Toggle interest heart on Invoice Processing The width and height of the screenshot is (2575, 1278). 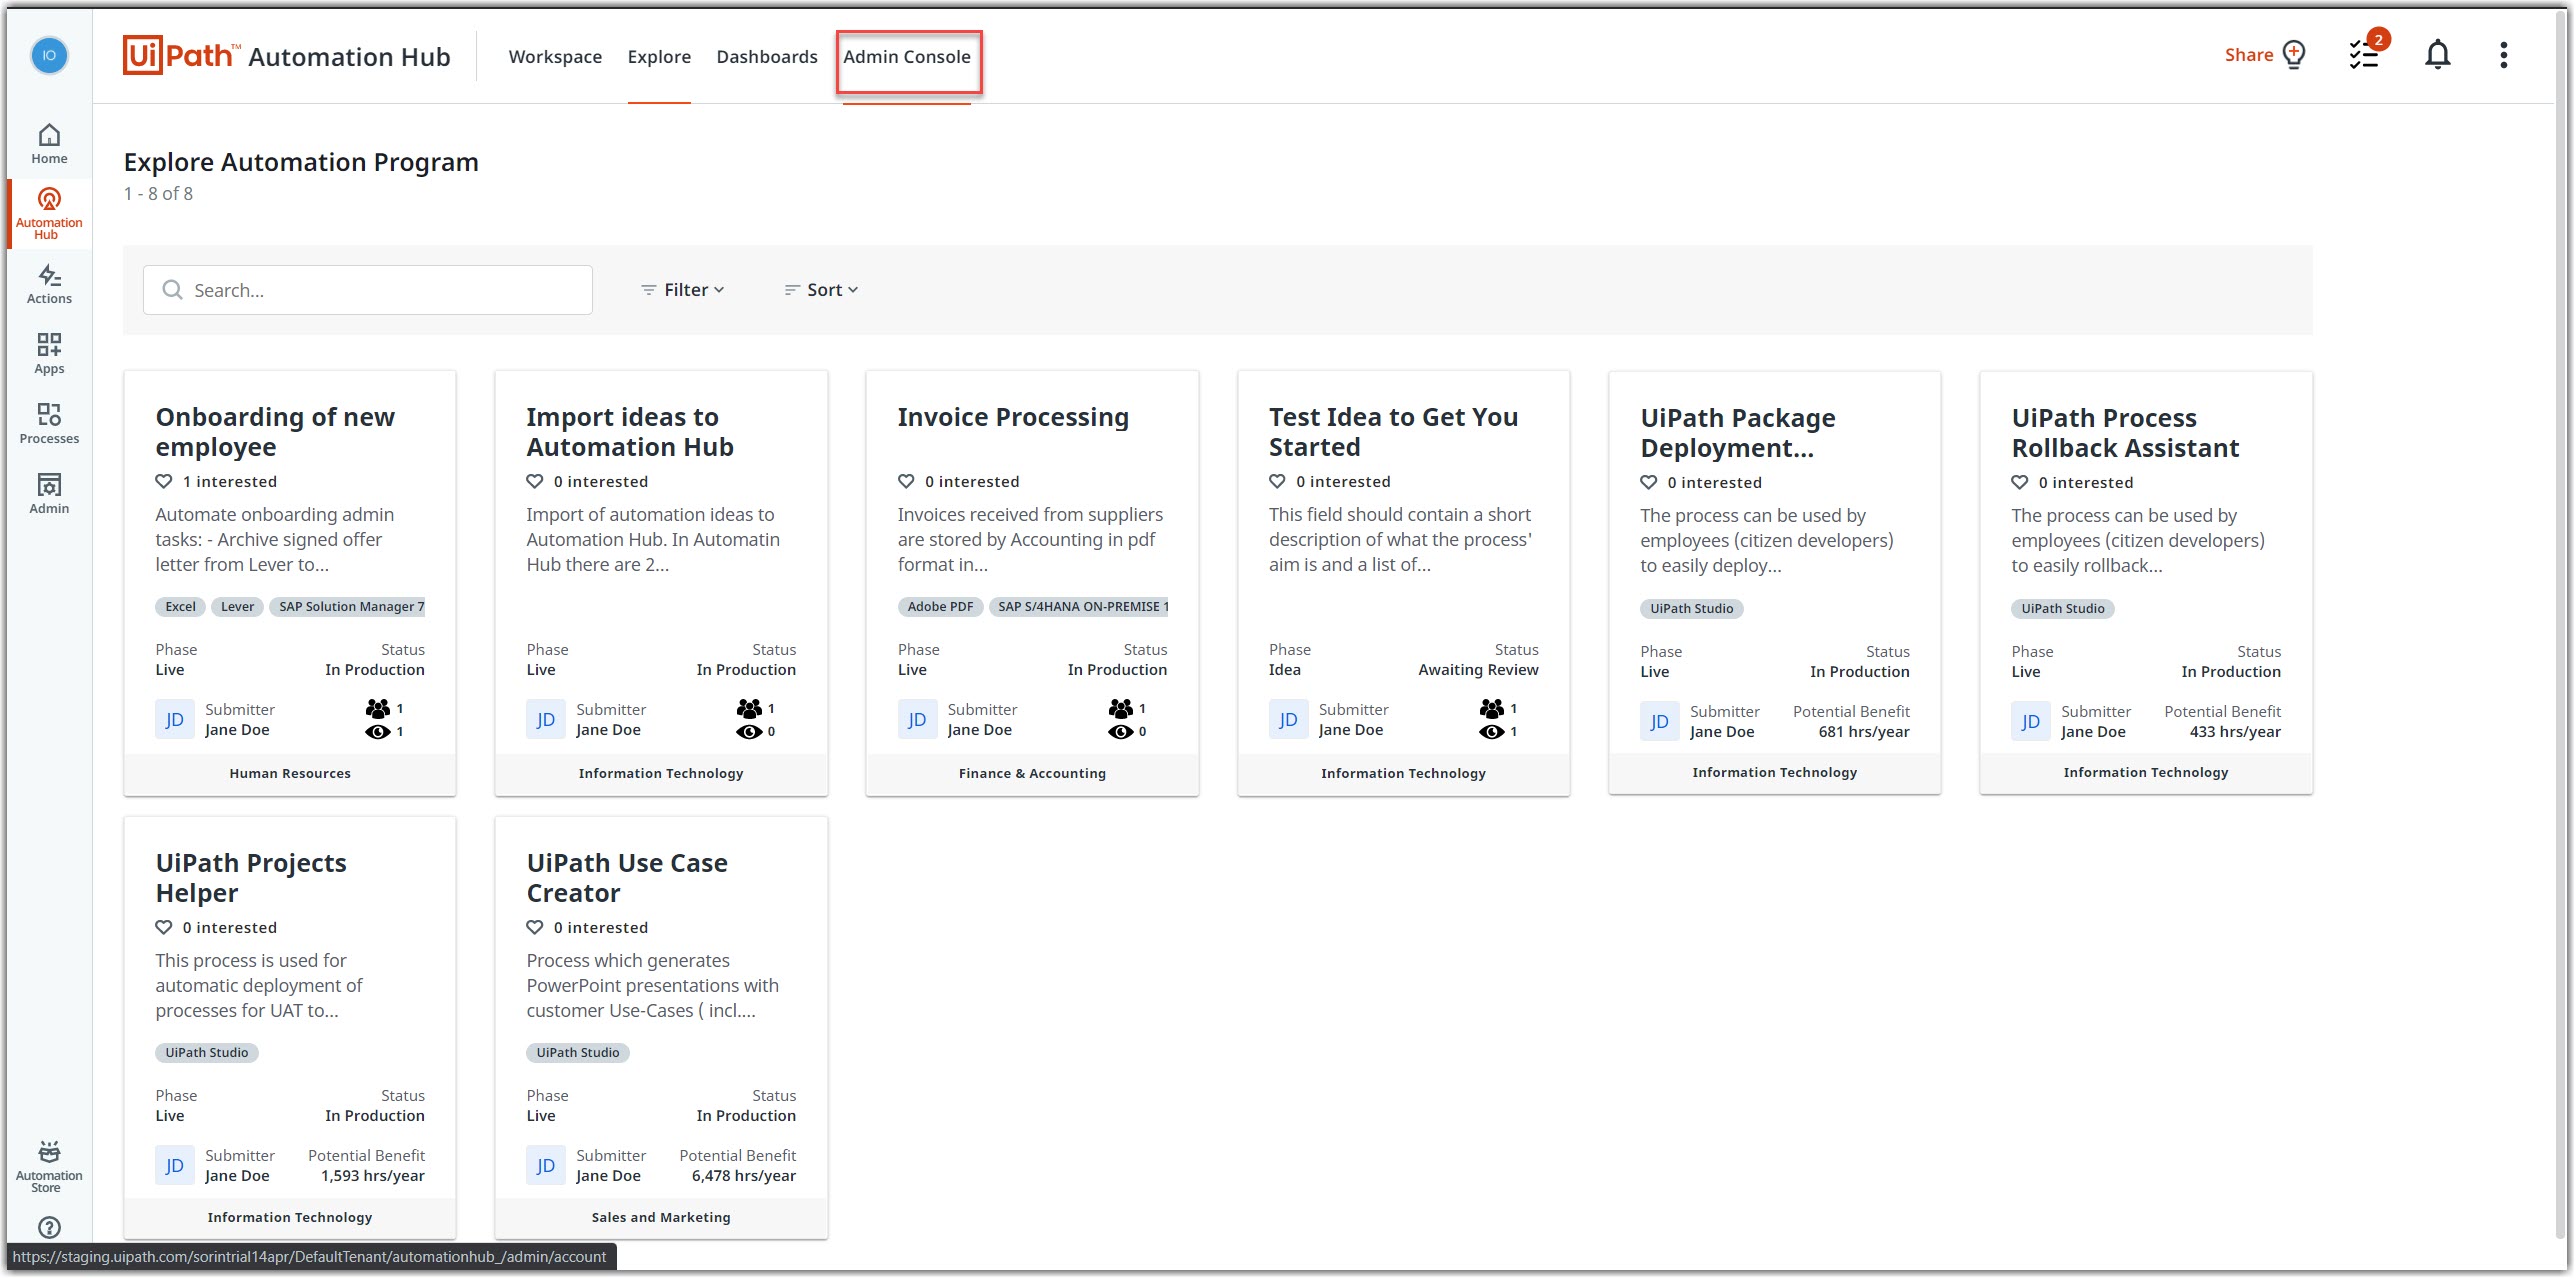click(x=906, y=481)
